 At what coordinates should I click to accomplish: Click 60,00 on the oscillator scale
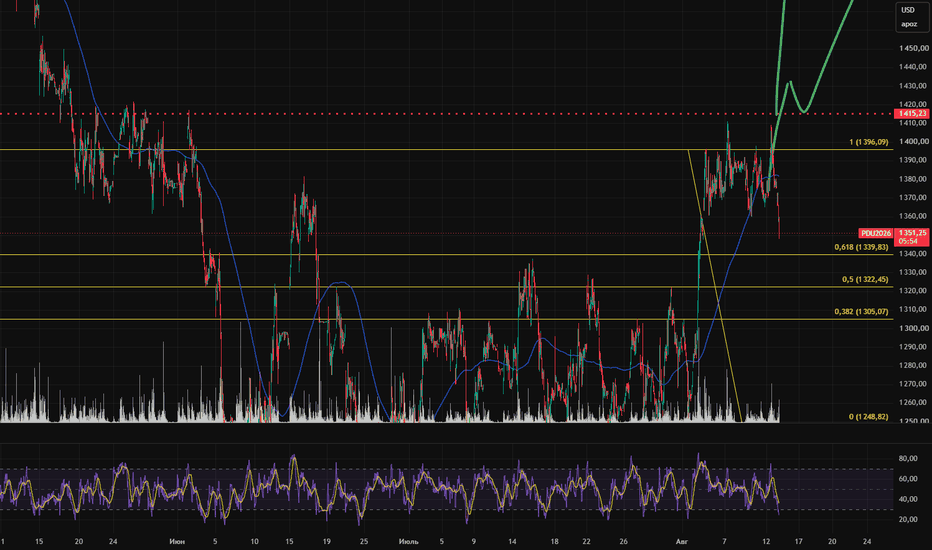[x=908, y=479]
